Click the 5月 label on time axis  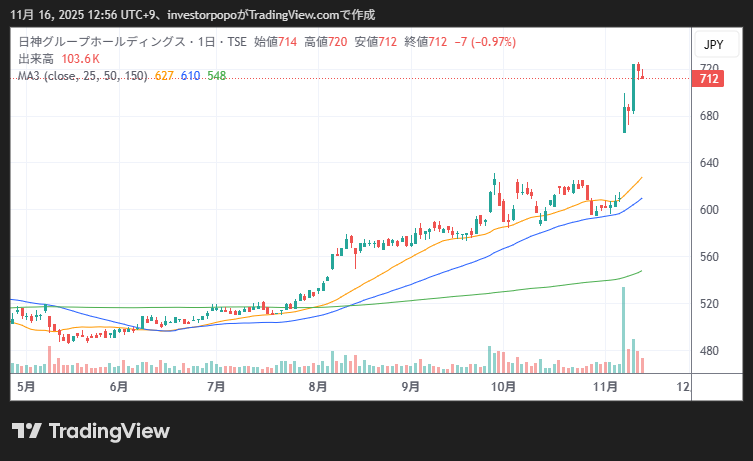click(26, 386)
